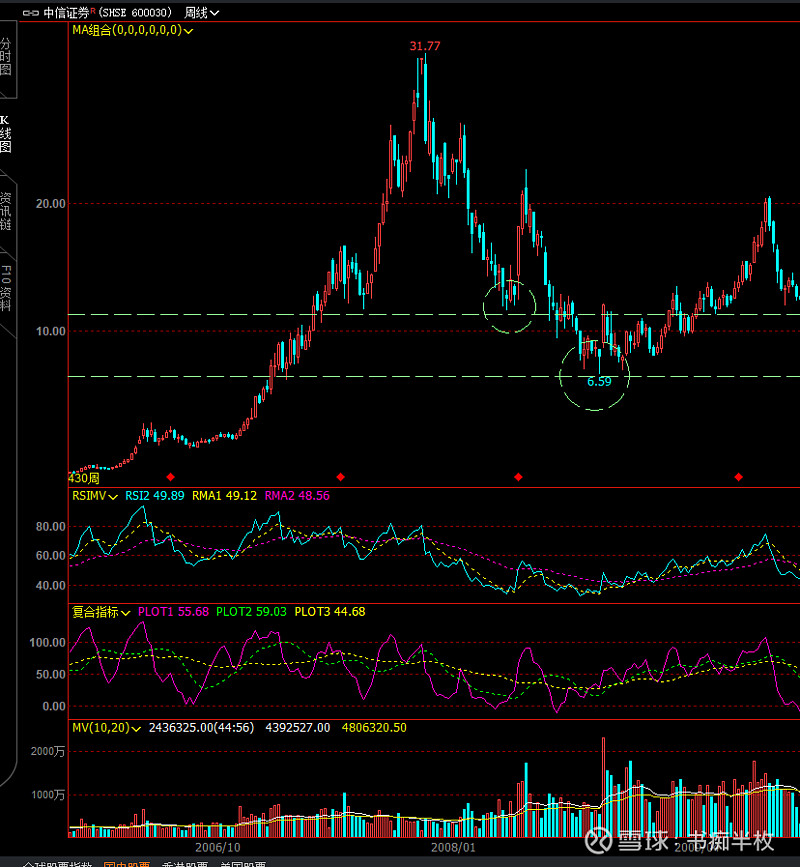
Task: Click the PLOT1 55.68 readout
Action: click(x=173, y=612)
